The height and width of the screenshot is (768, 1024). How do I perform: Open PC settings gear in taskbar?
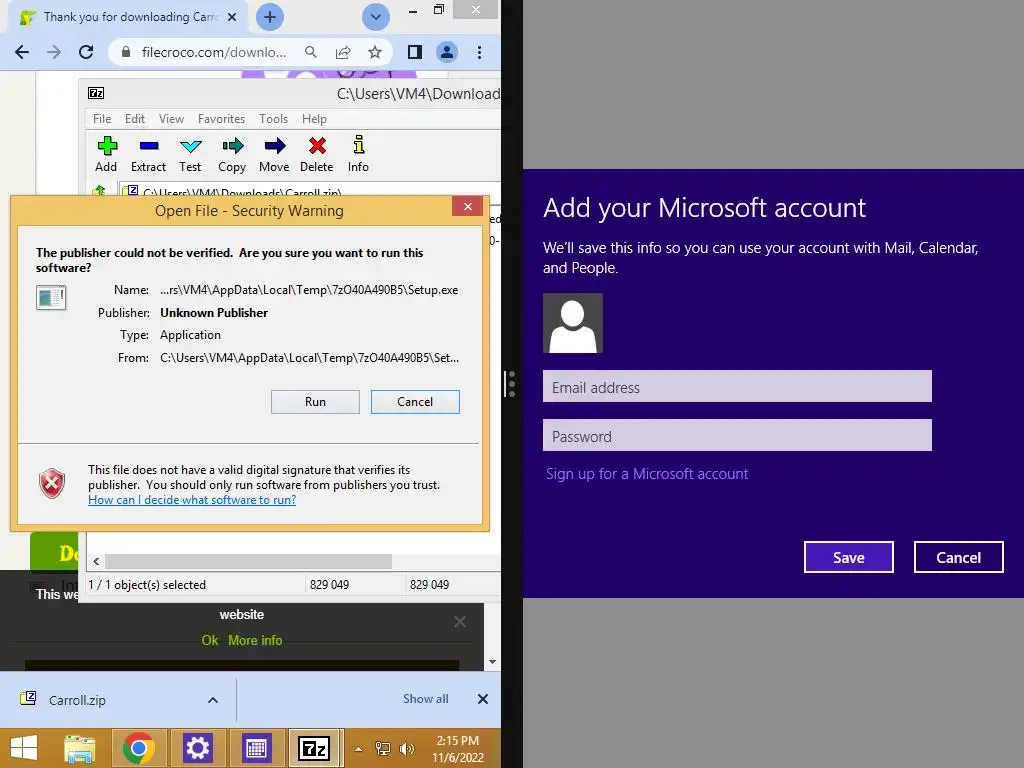pos(197,748)
